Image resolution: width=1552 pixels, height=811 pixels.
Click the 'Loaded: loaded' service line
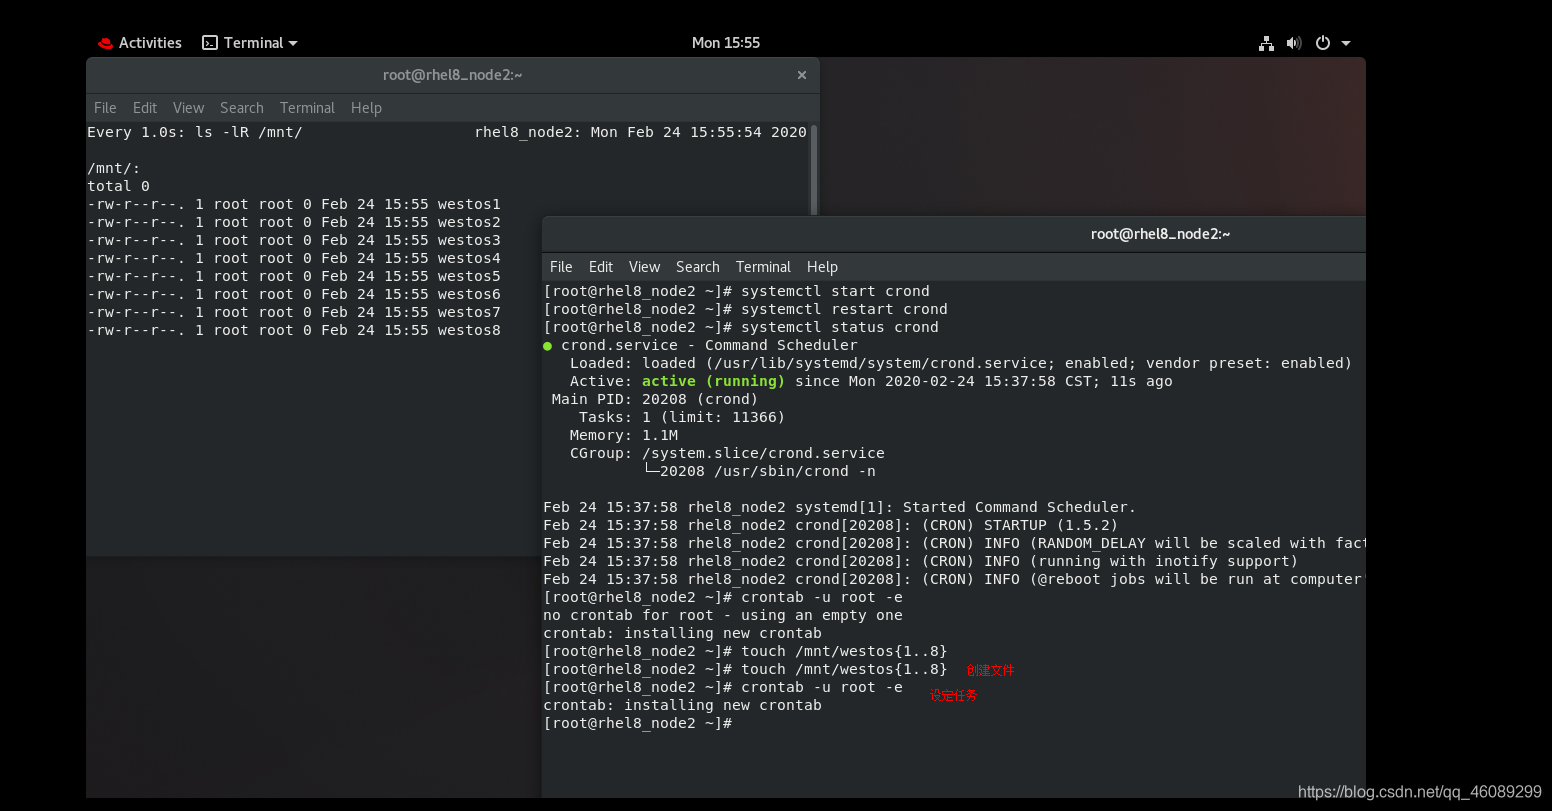click(960, 363)
